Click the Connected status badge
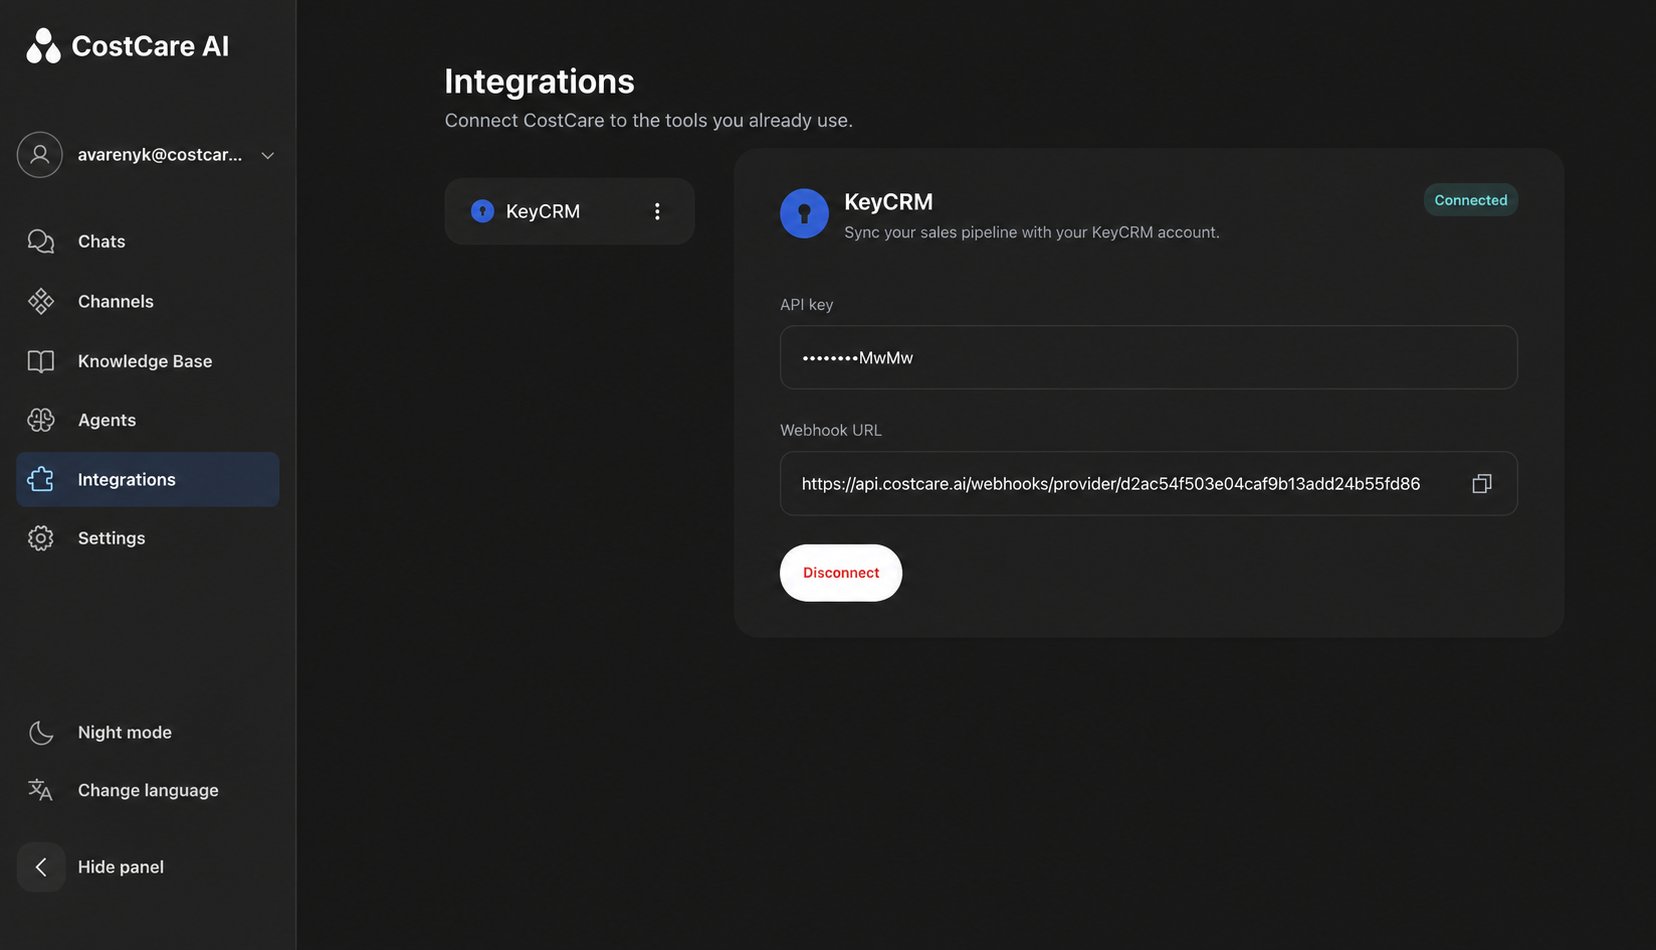The width and height of the screenshot is (1656, 950). [x=1471, y=200]
